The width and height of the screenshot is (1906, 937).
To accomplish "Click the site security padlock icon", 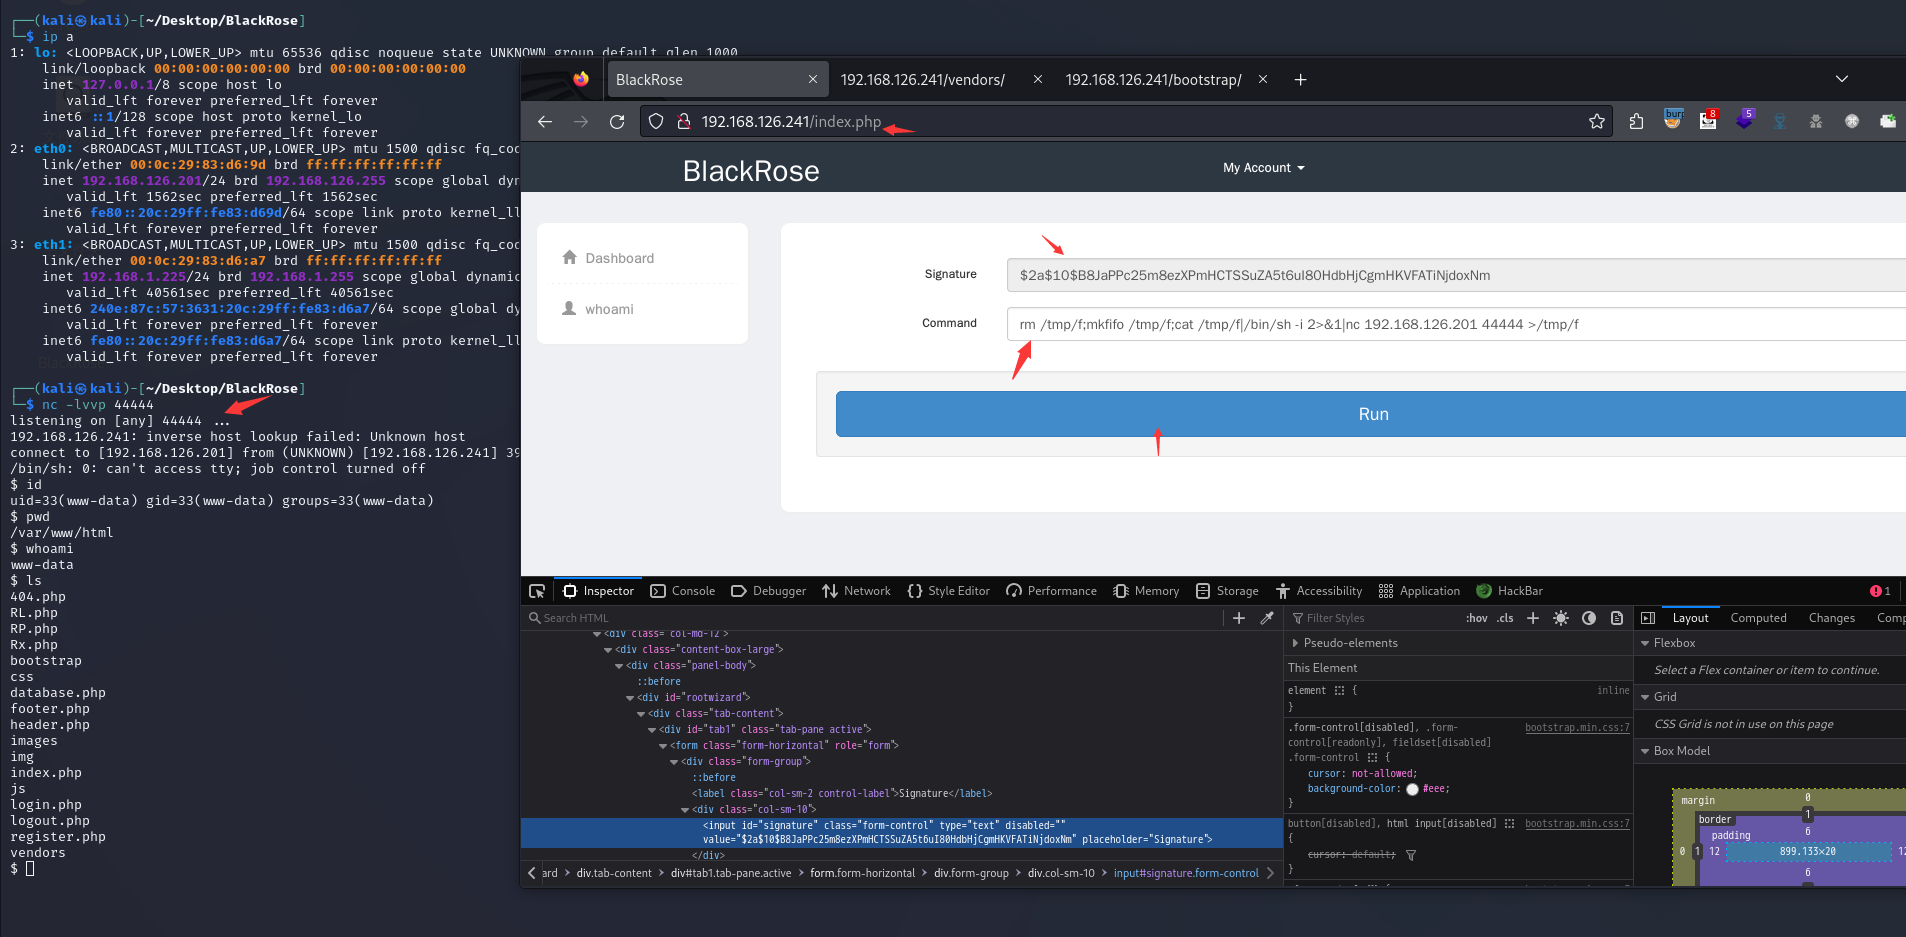I will [x=684, y=121].
